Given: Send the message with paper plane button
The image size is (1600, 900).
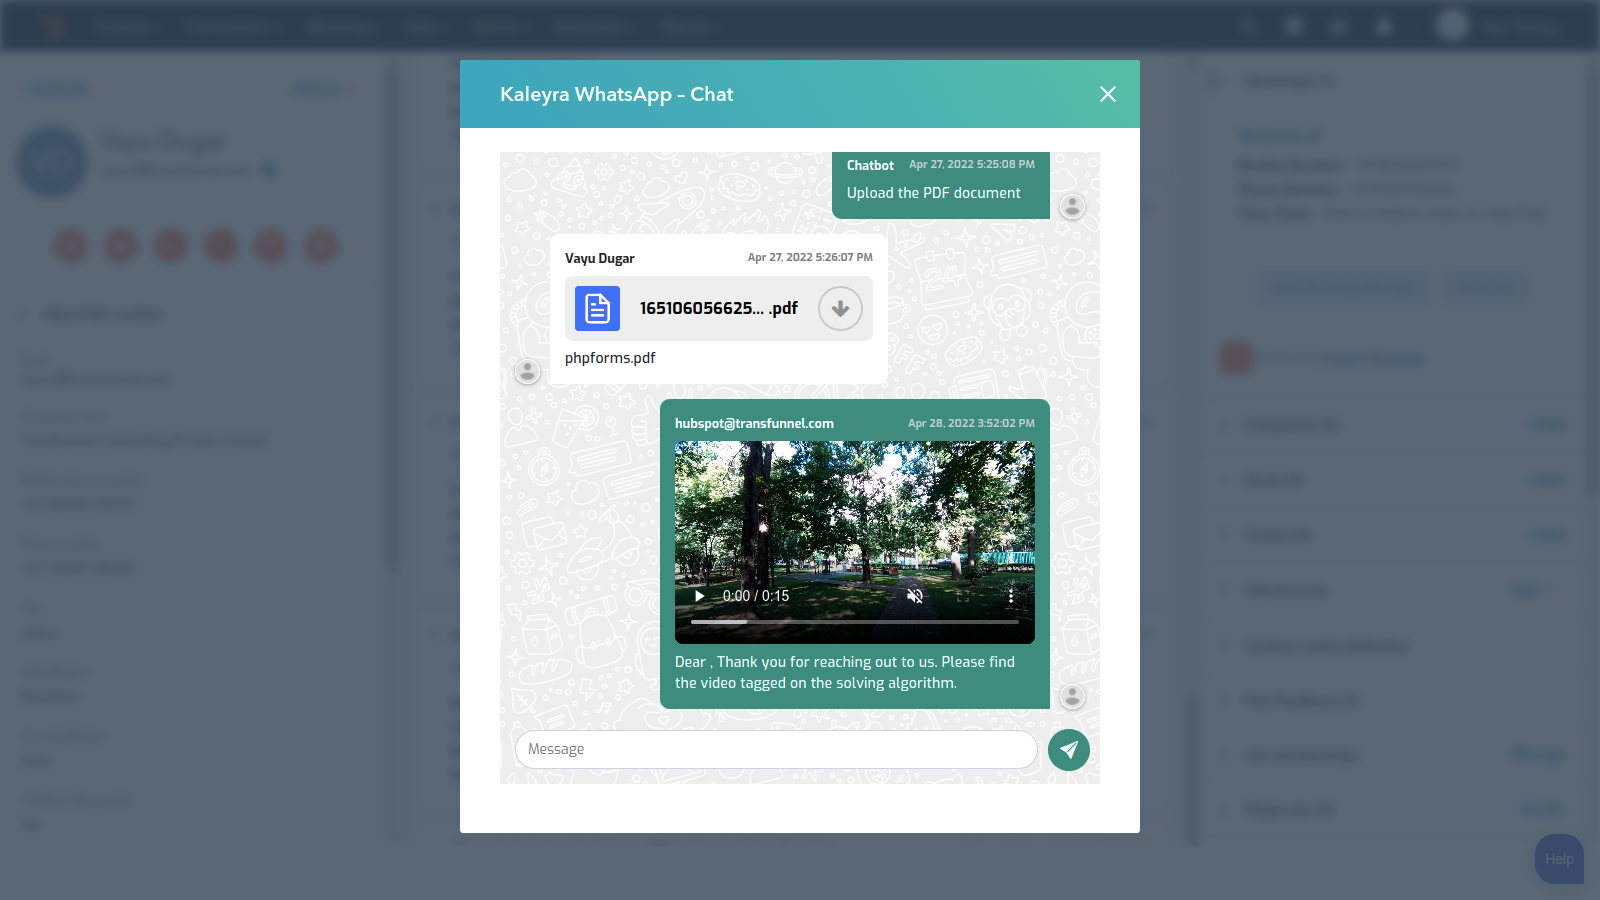Looking at the screenshot, I should (x=1069, y=750).
